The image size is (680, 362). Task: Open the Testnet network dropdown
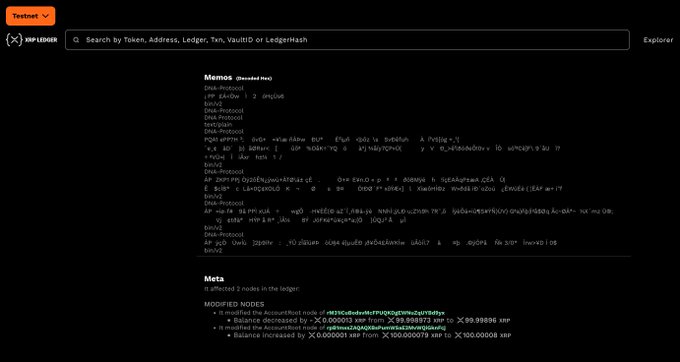coord(30,16)
